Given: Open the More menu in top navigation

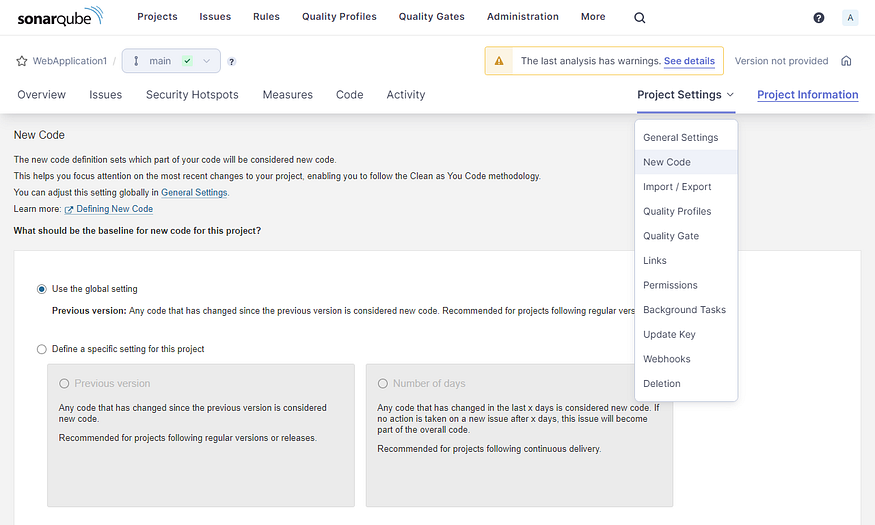Looking at the screenshot, I should point(593,17).
